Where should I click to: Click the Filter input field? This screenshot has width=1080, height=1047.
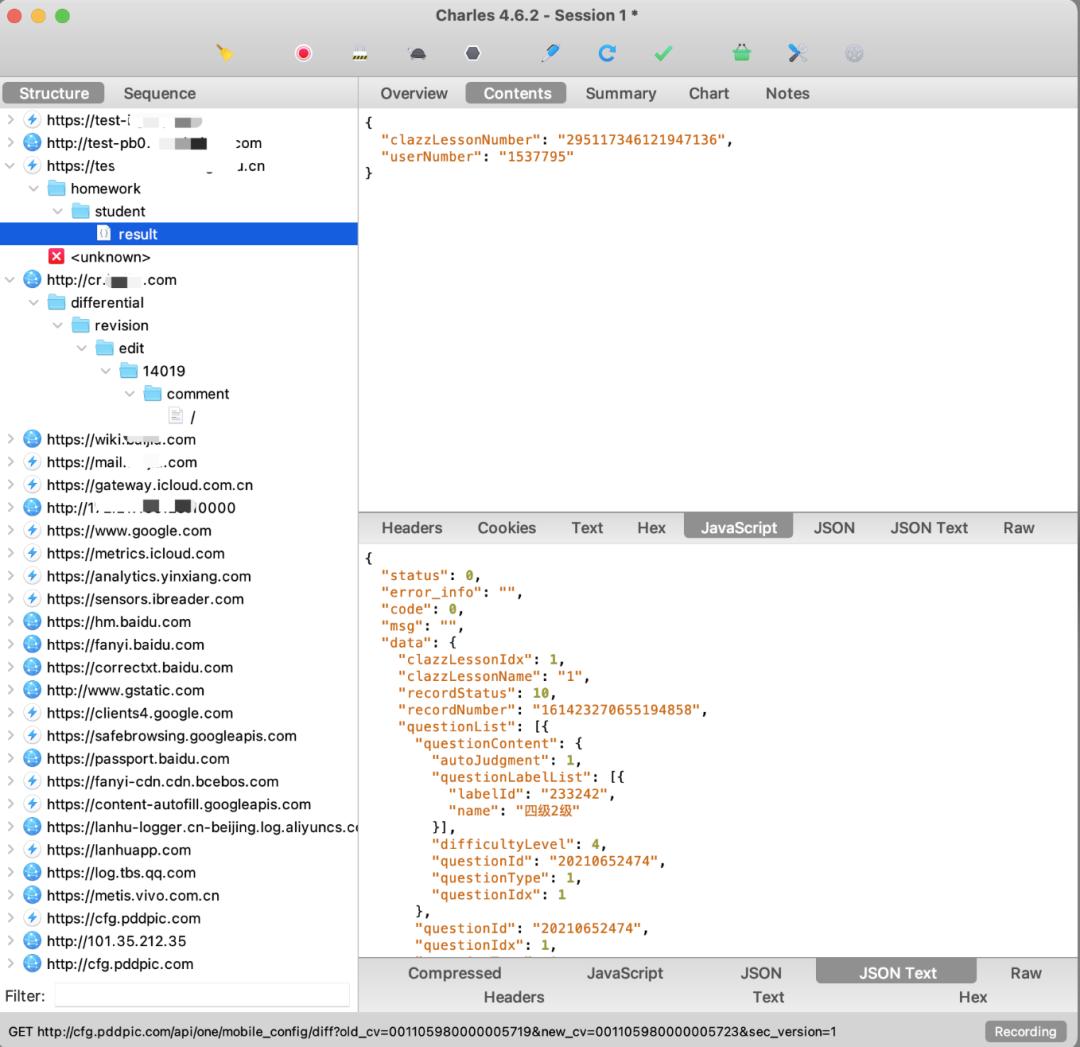(x=202, y=996)
